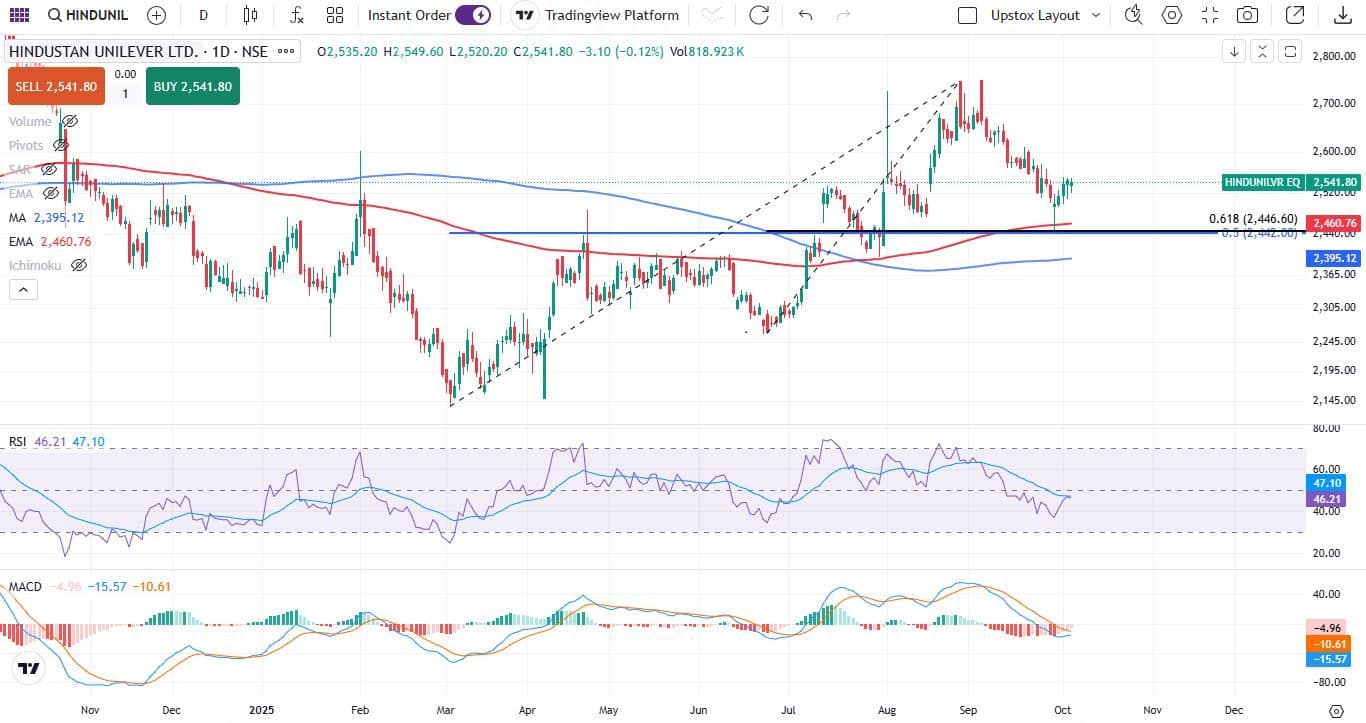
Task: Open the candlestick chart style selector
Action: [250, 15]
